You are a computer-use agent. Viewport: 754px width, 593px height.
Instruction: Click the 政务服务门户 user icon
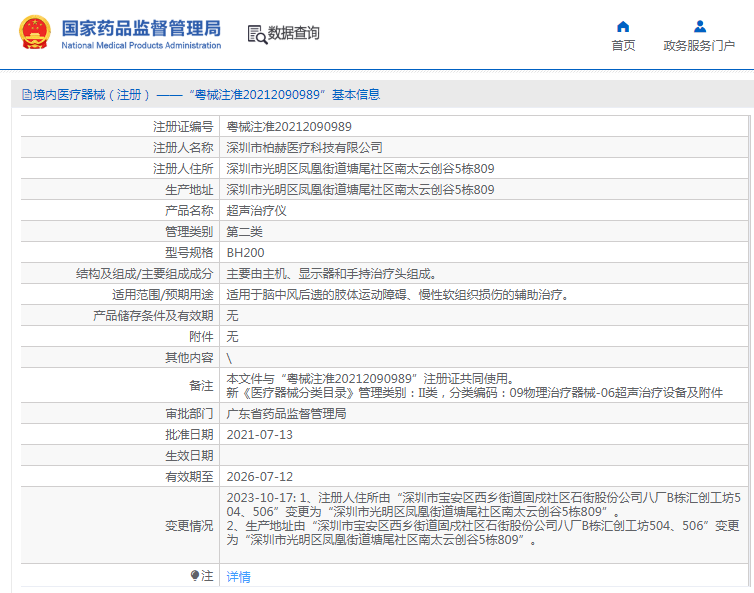(700, 26)
